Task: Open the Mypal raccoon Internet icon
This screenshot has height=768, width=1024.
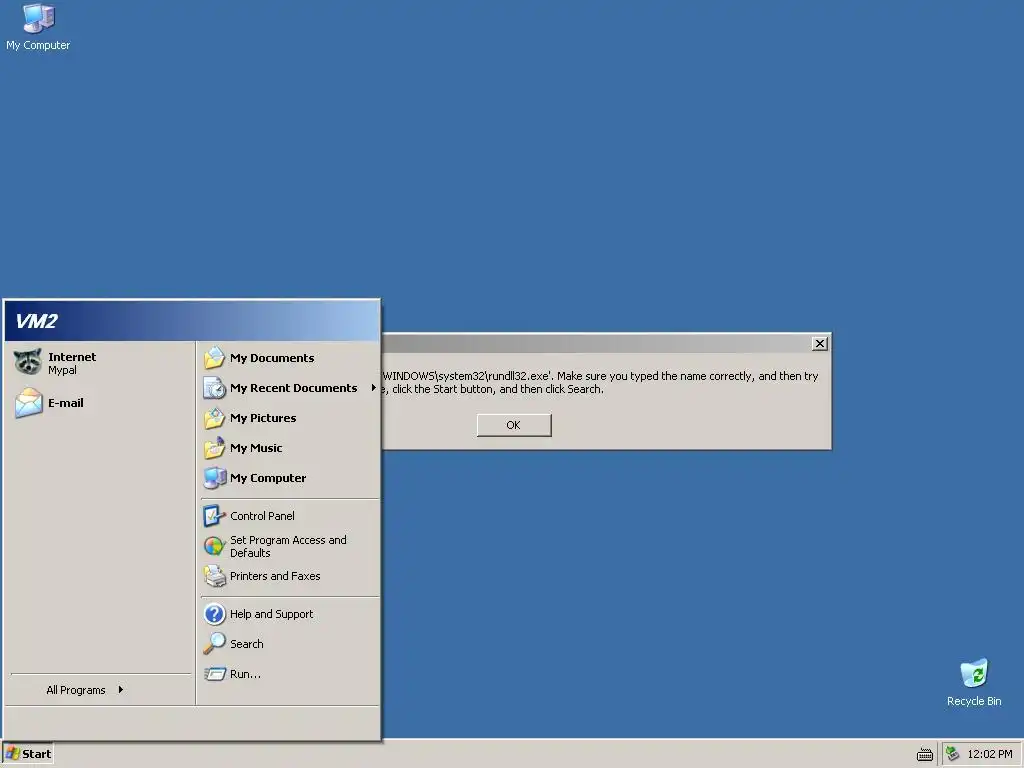Action: (x=28, y=362)
